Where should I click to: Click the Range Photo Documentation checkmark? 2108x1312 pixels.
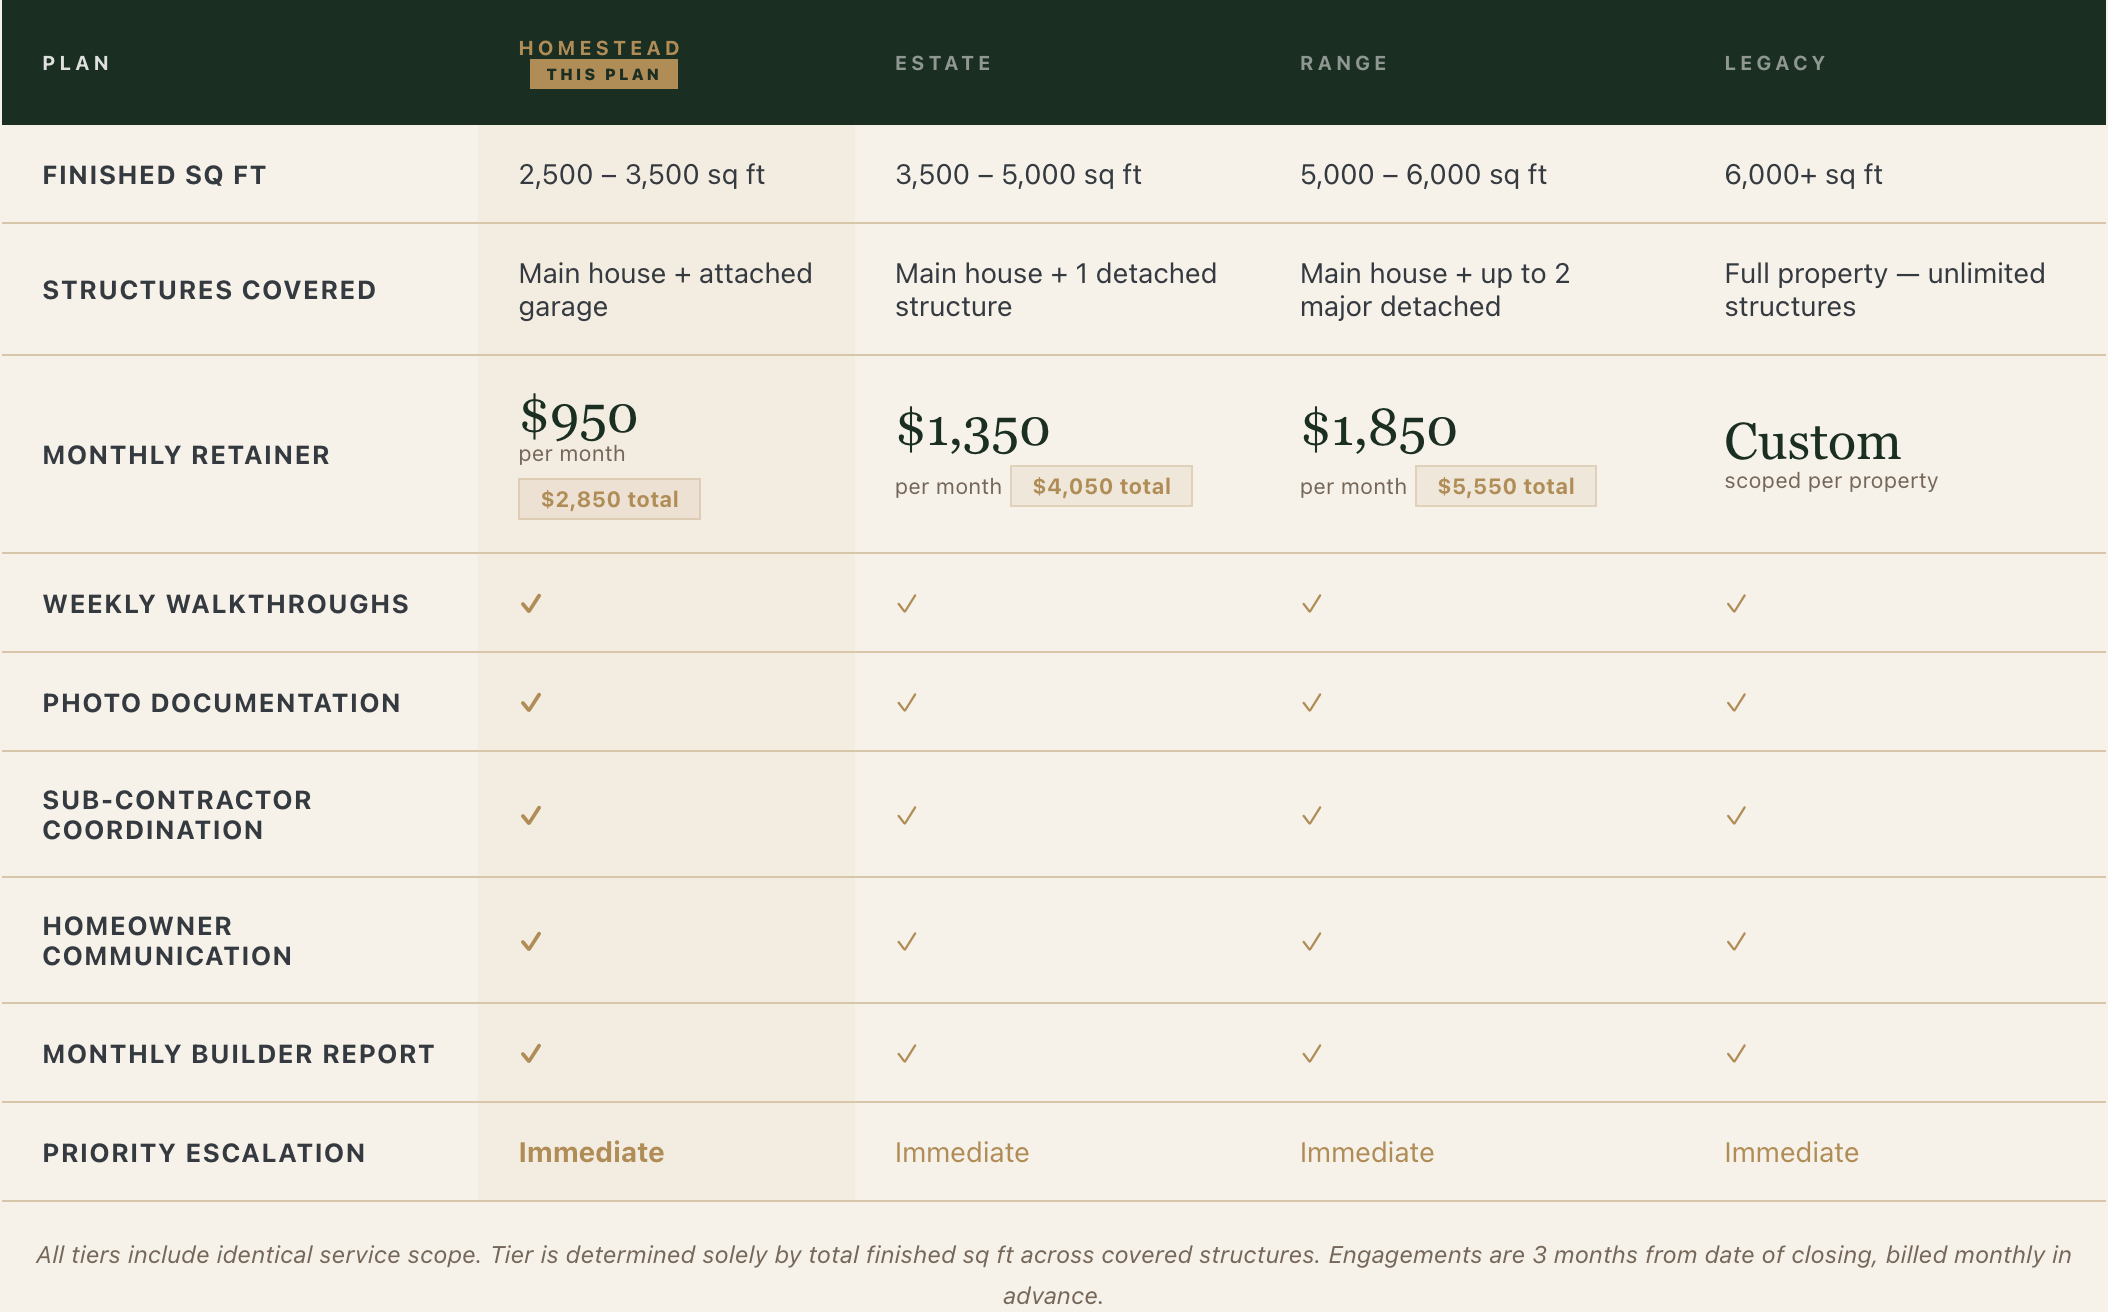coord(1312,702)
